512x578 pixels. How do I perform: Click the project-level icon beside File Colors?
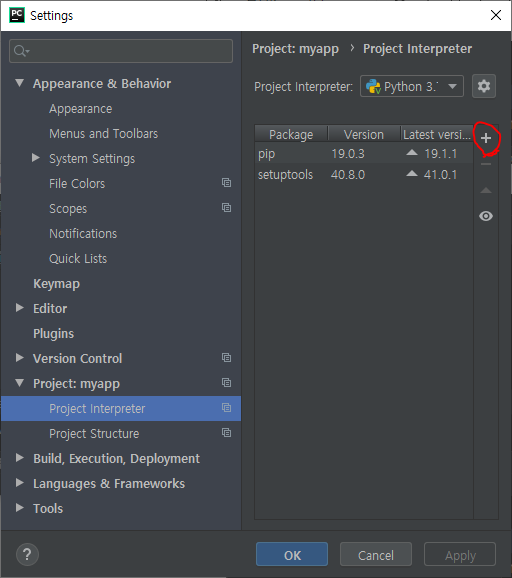(226, 182)
